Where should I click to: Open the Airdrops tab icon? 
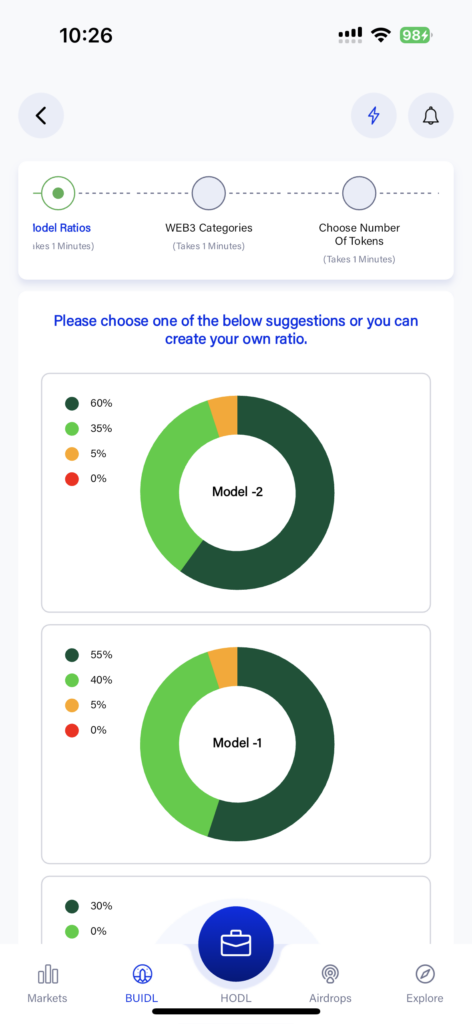point(330,975)
